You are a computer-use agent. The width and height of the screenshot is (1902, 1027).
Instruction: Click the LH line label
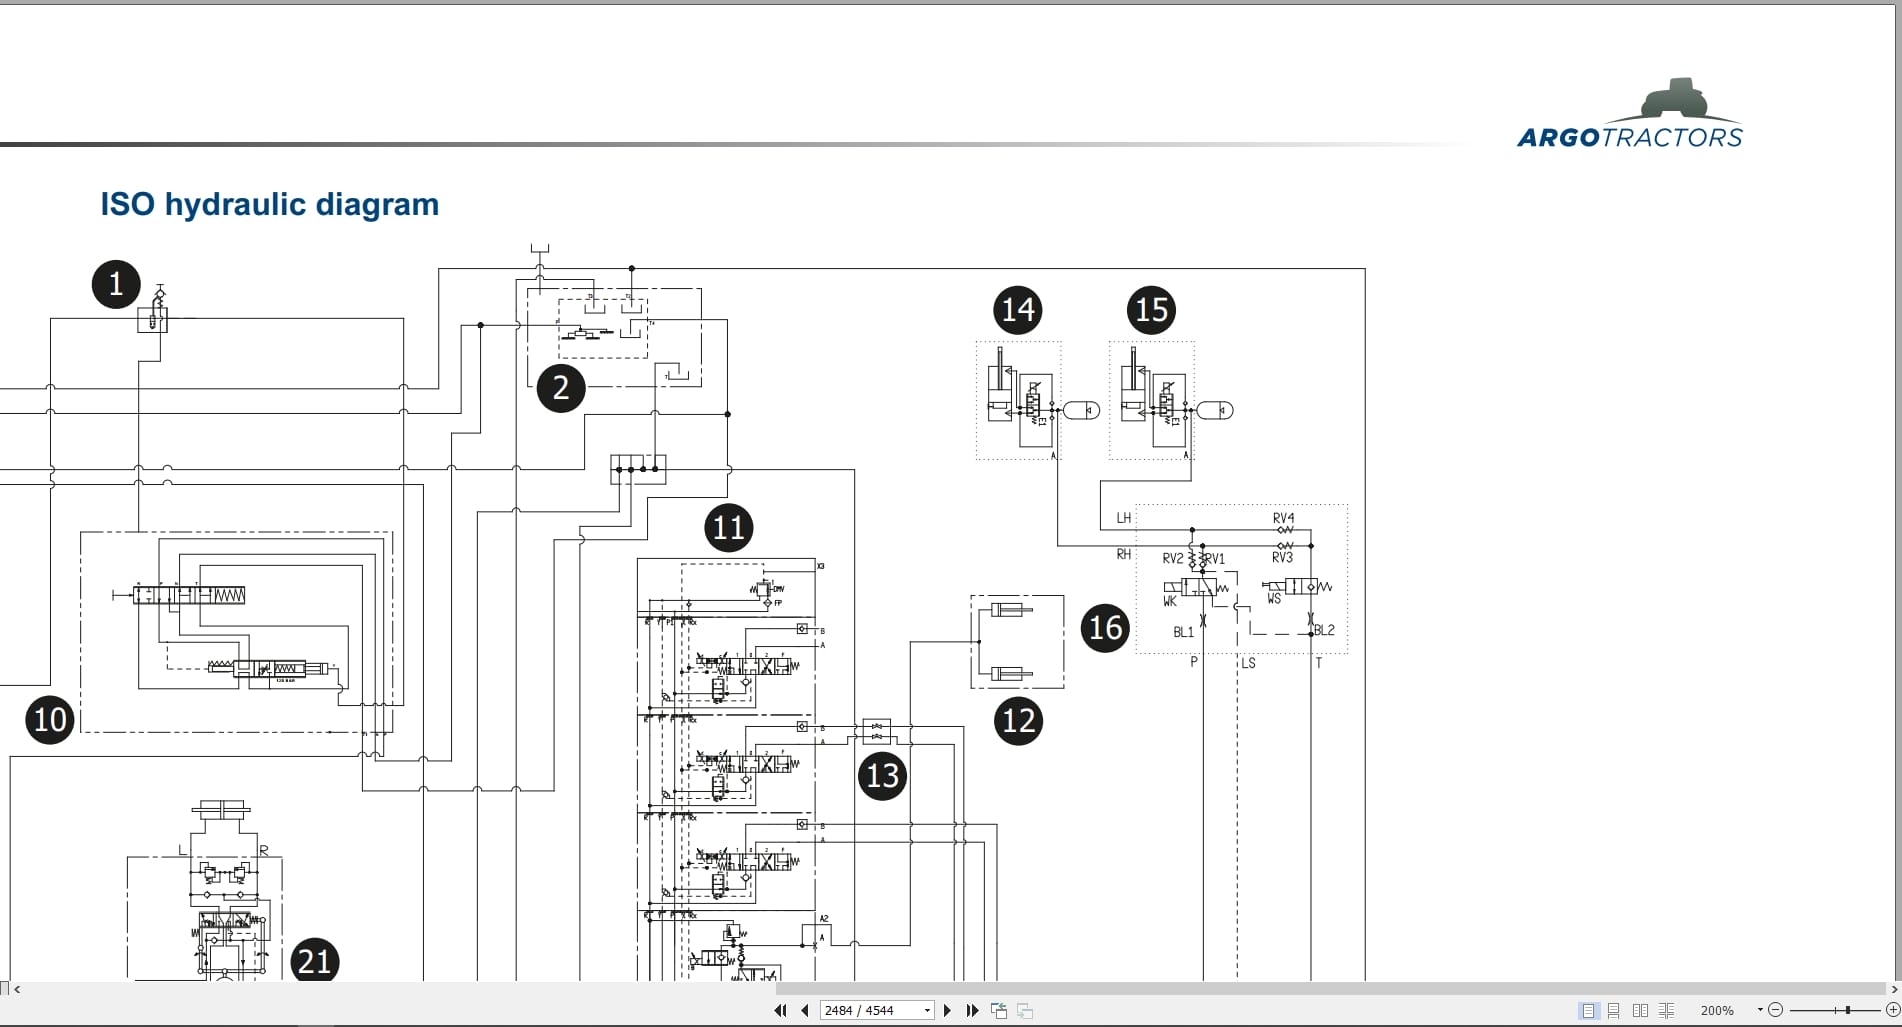coord(1124,518)
